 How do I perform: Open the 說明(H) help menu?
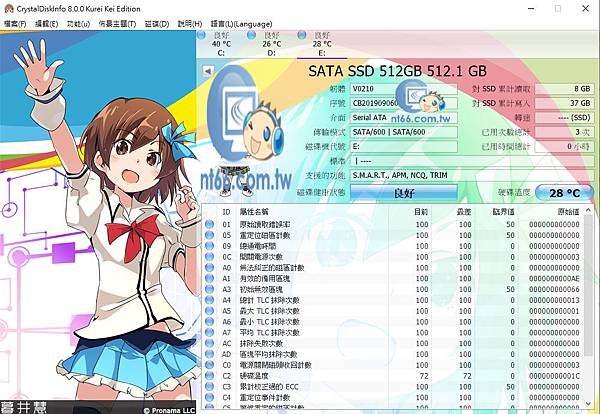pos(190,24)
